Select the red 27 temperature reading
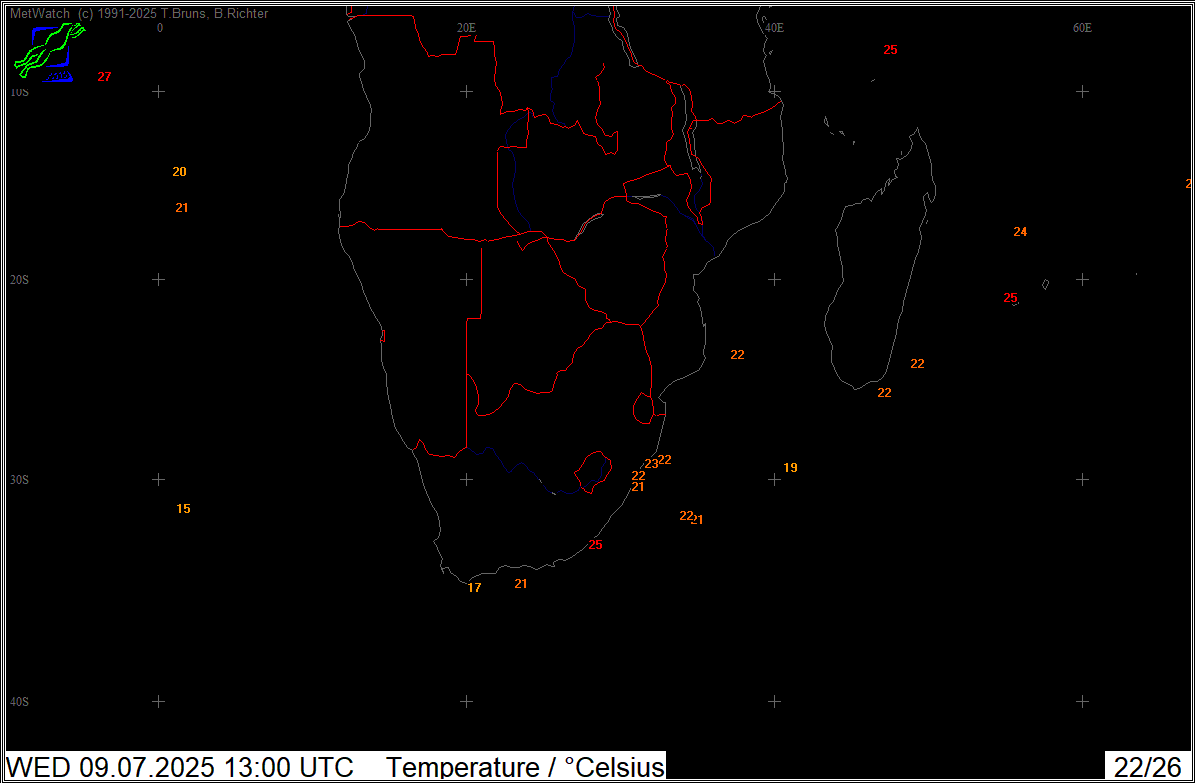 tap(104, 76)
